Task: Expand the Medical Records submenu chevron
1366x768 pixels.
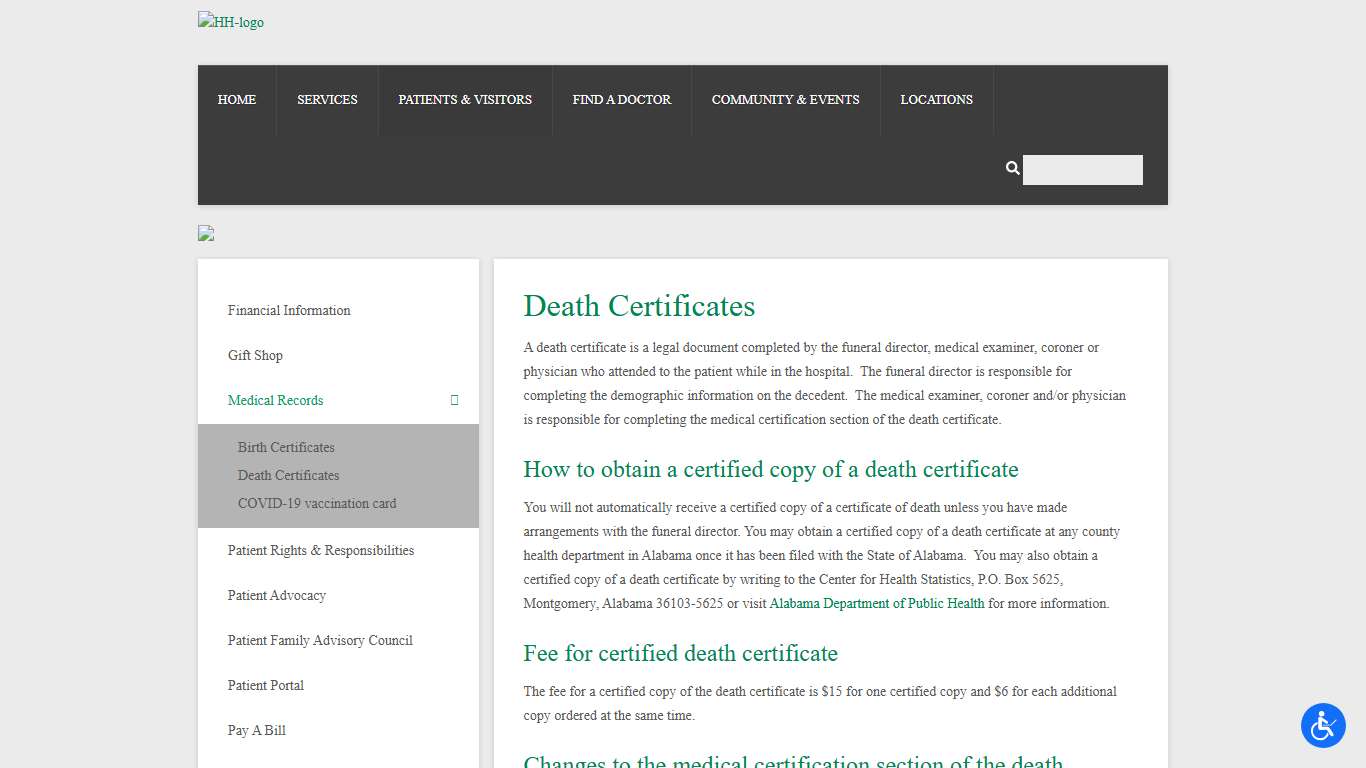Action: pyautogui.click(x=454, y=399)
